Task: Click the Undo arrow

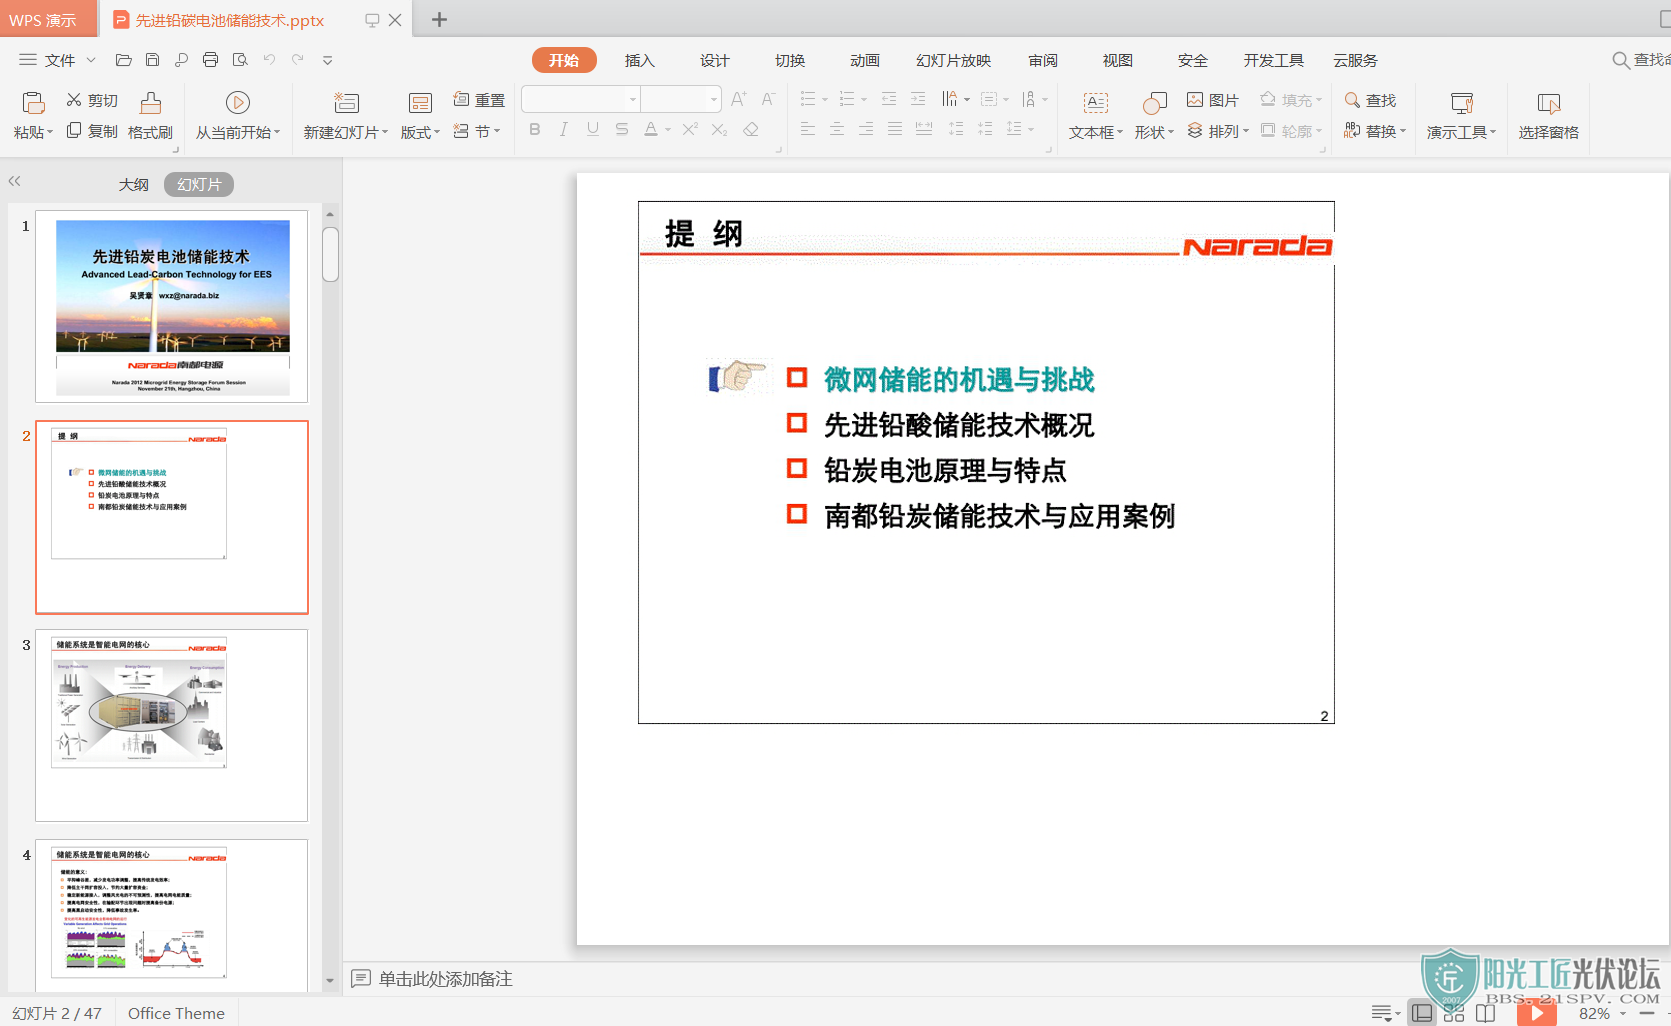Action: tap(269, 60)
